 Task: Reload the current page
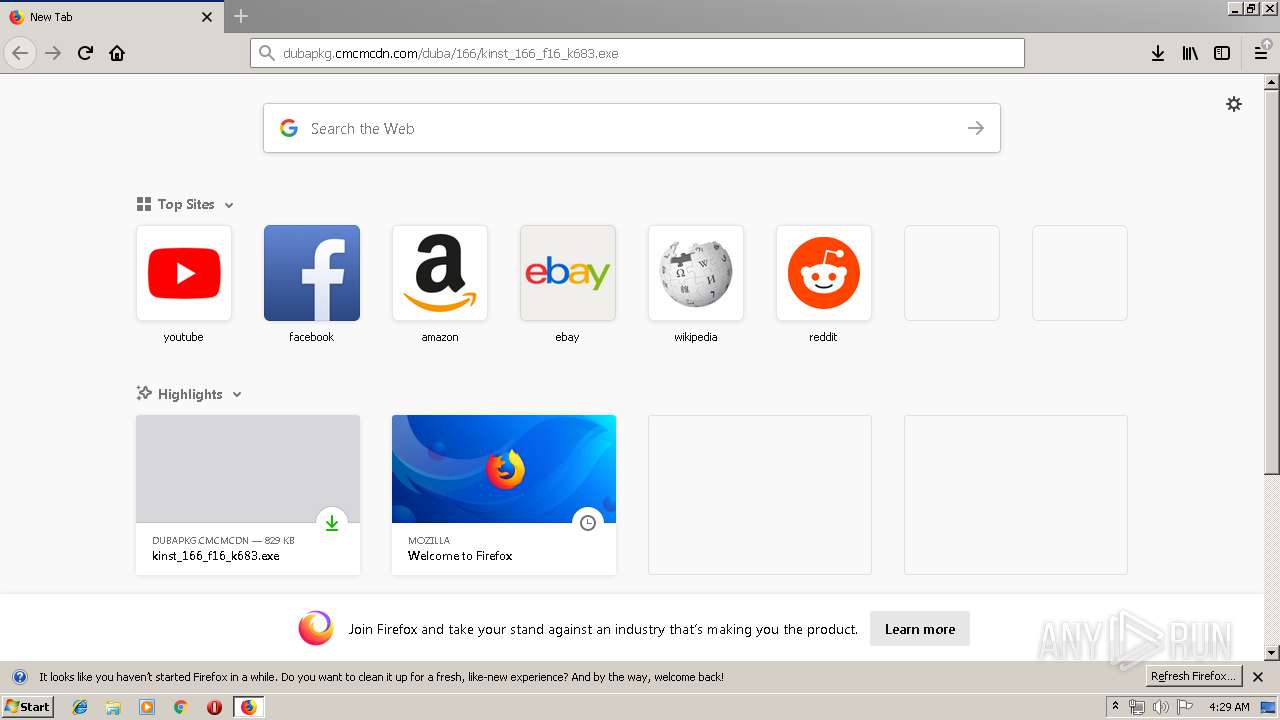pos(85,53)
